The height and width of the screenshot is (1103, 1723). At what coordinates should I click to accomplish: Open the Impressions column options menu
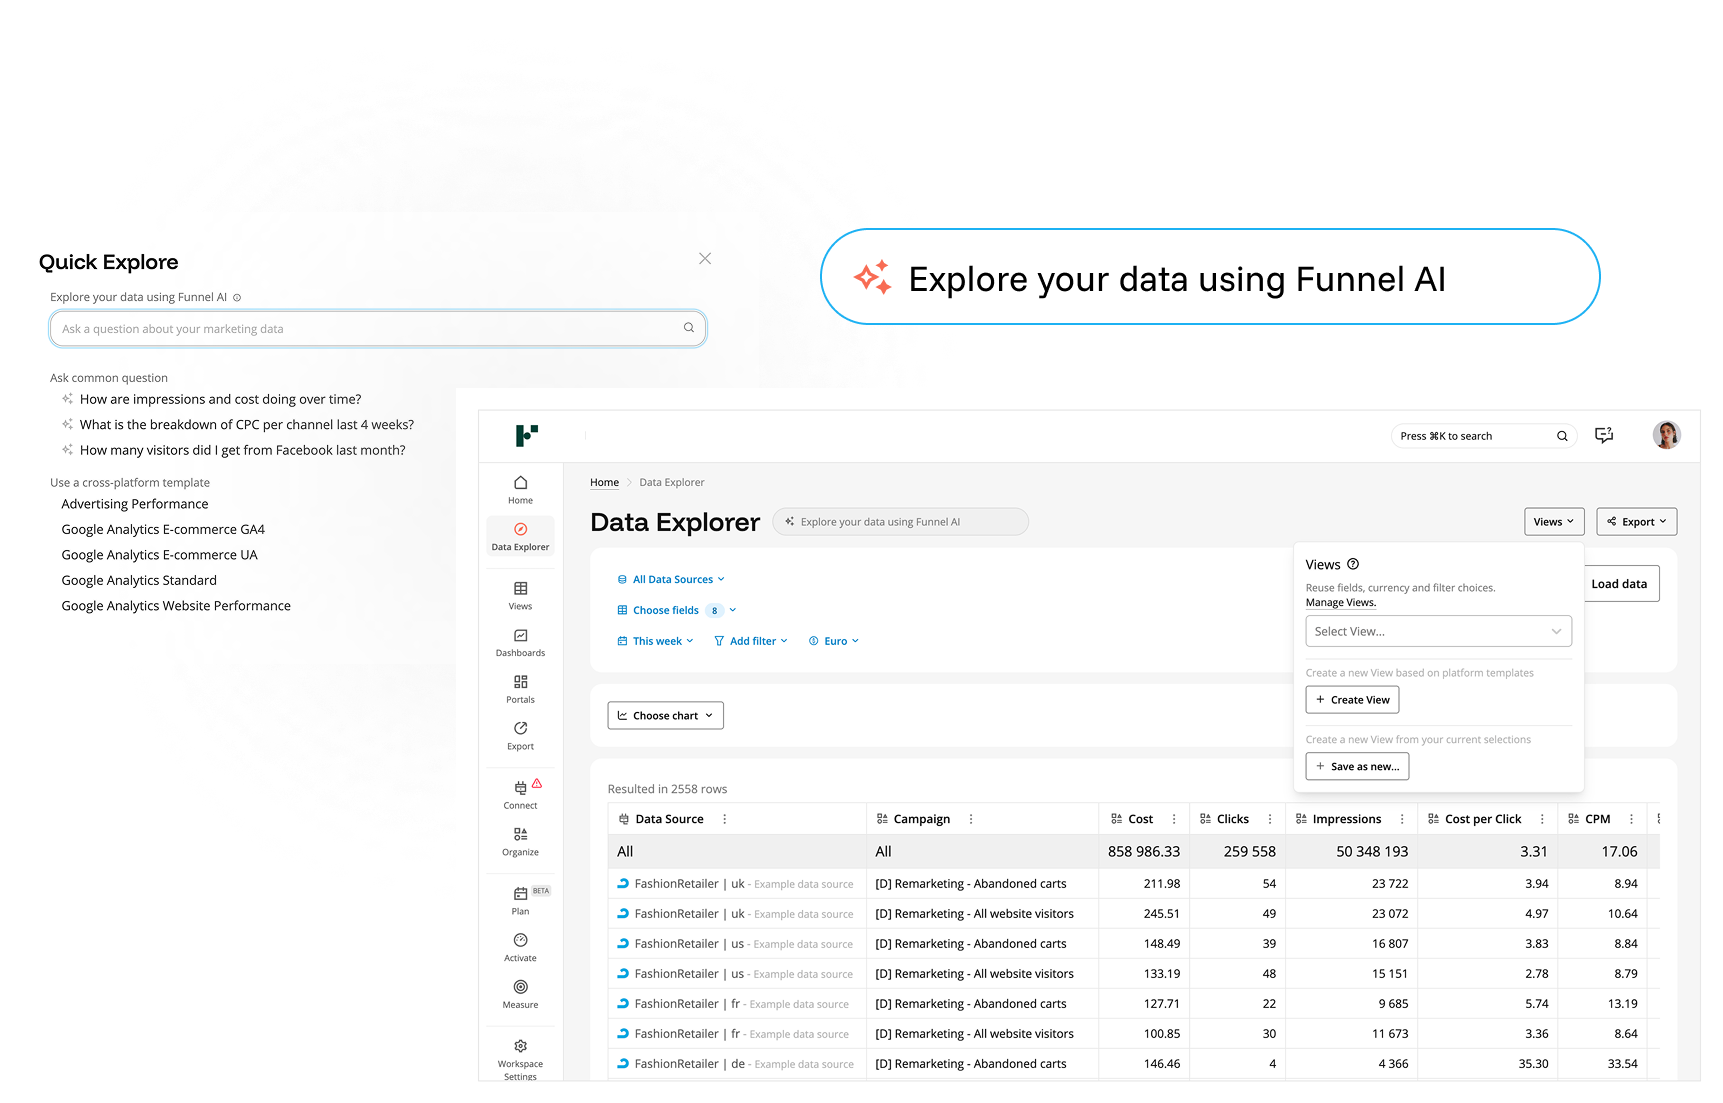click(1402, 819)
